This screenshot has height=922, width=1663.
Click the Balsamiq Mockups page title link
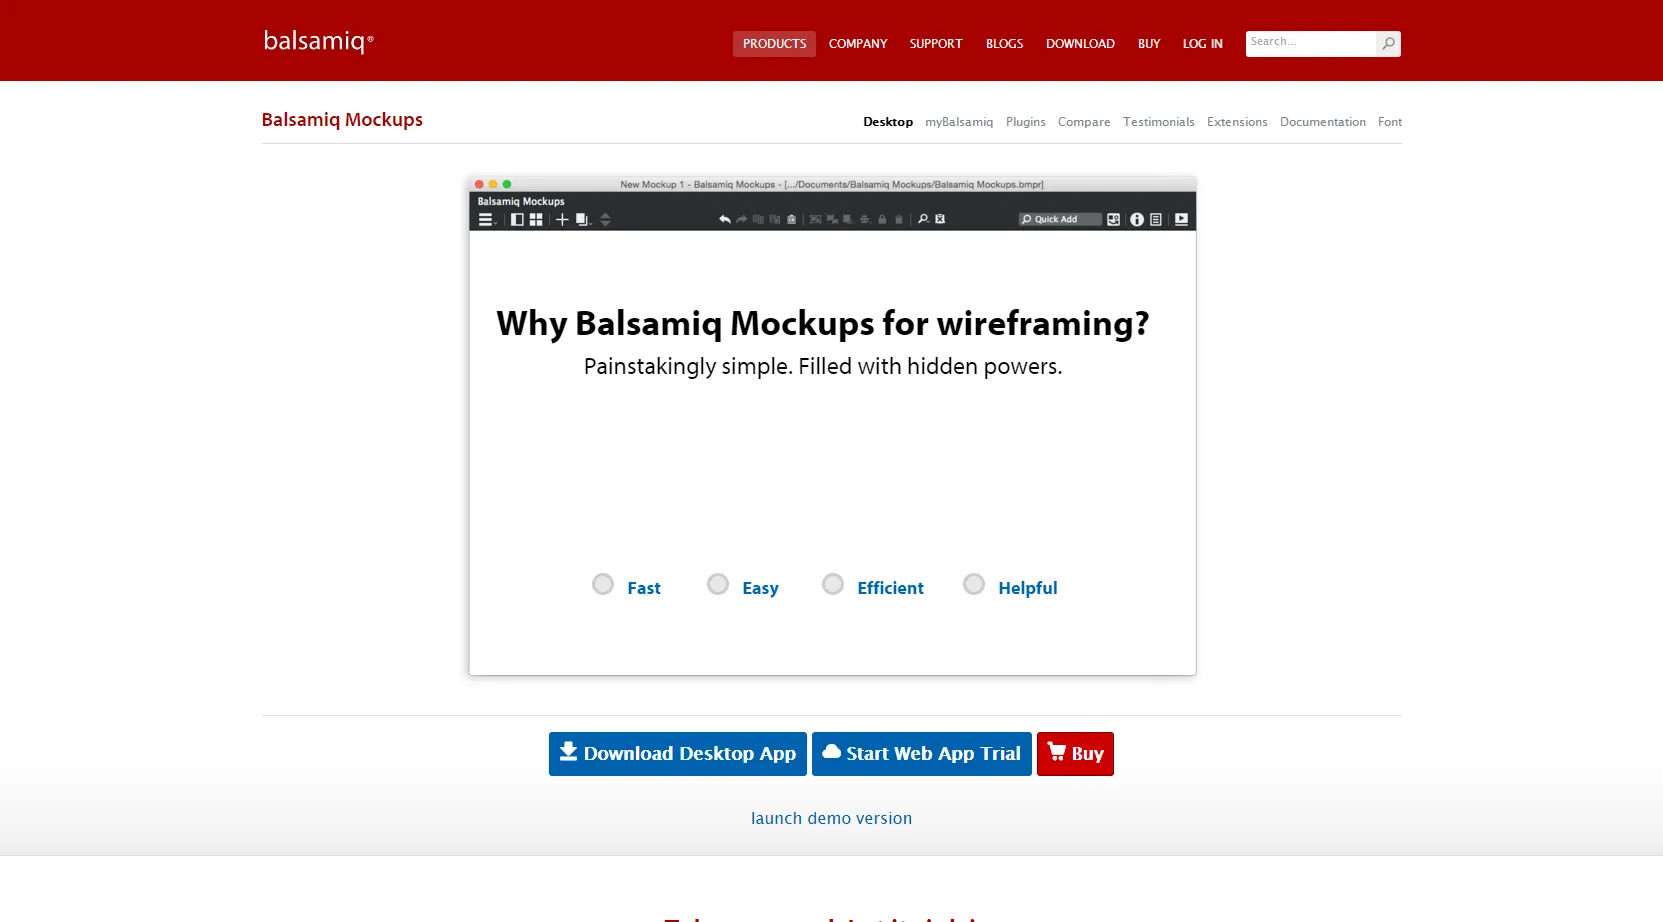(342, 120)
